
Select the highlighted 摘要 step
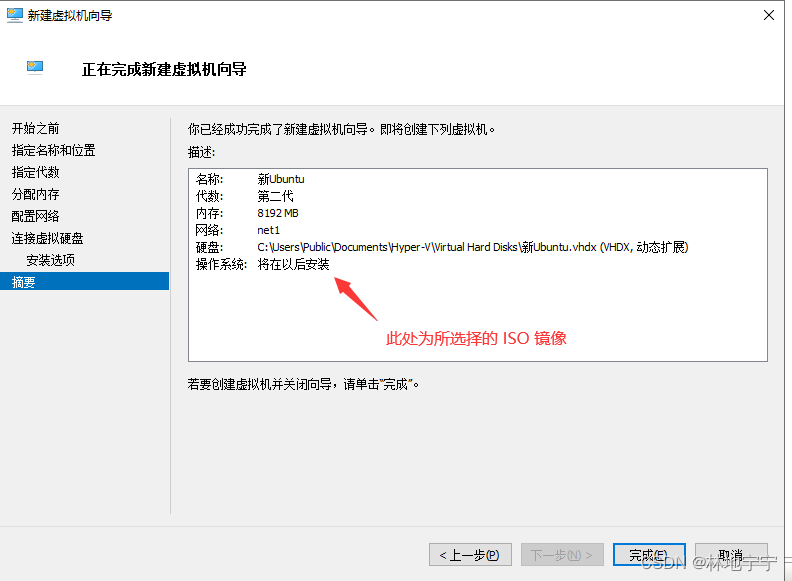(x=84, y=281)
